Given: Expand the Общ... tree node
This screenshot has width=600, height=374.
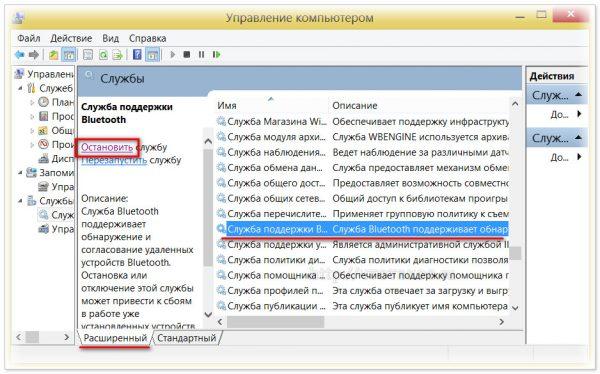Looking at the screenshot, I should [x=32, y=131].
